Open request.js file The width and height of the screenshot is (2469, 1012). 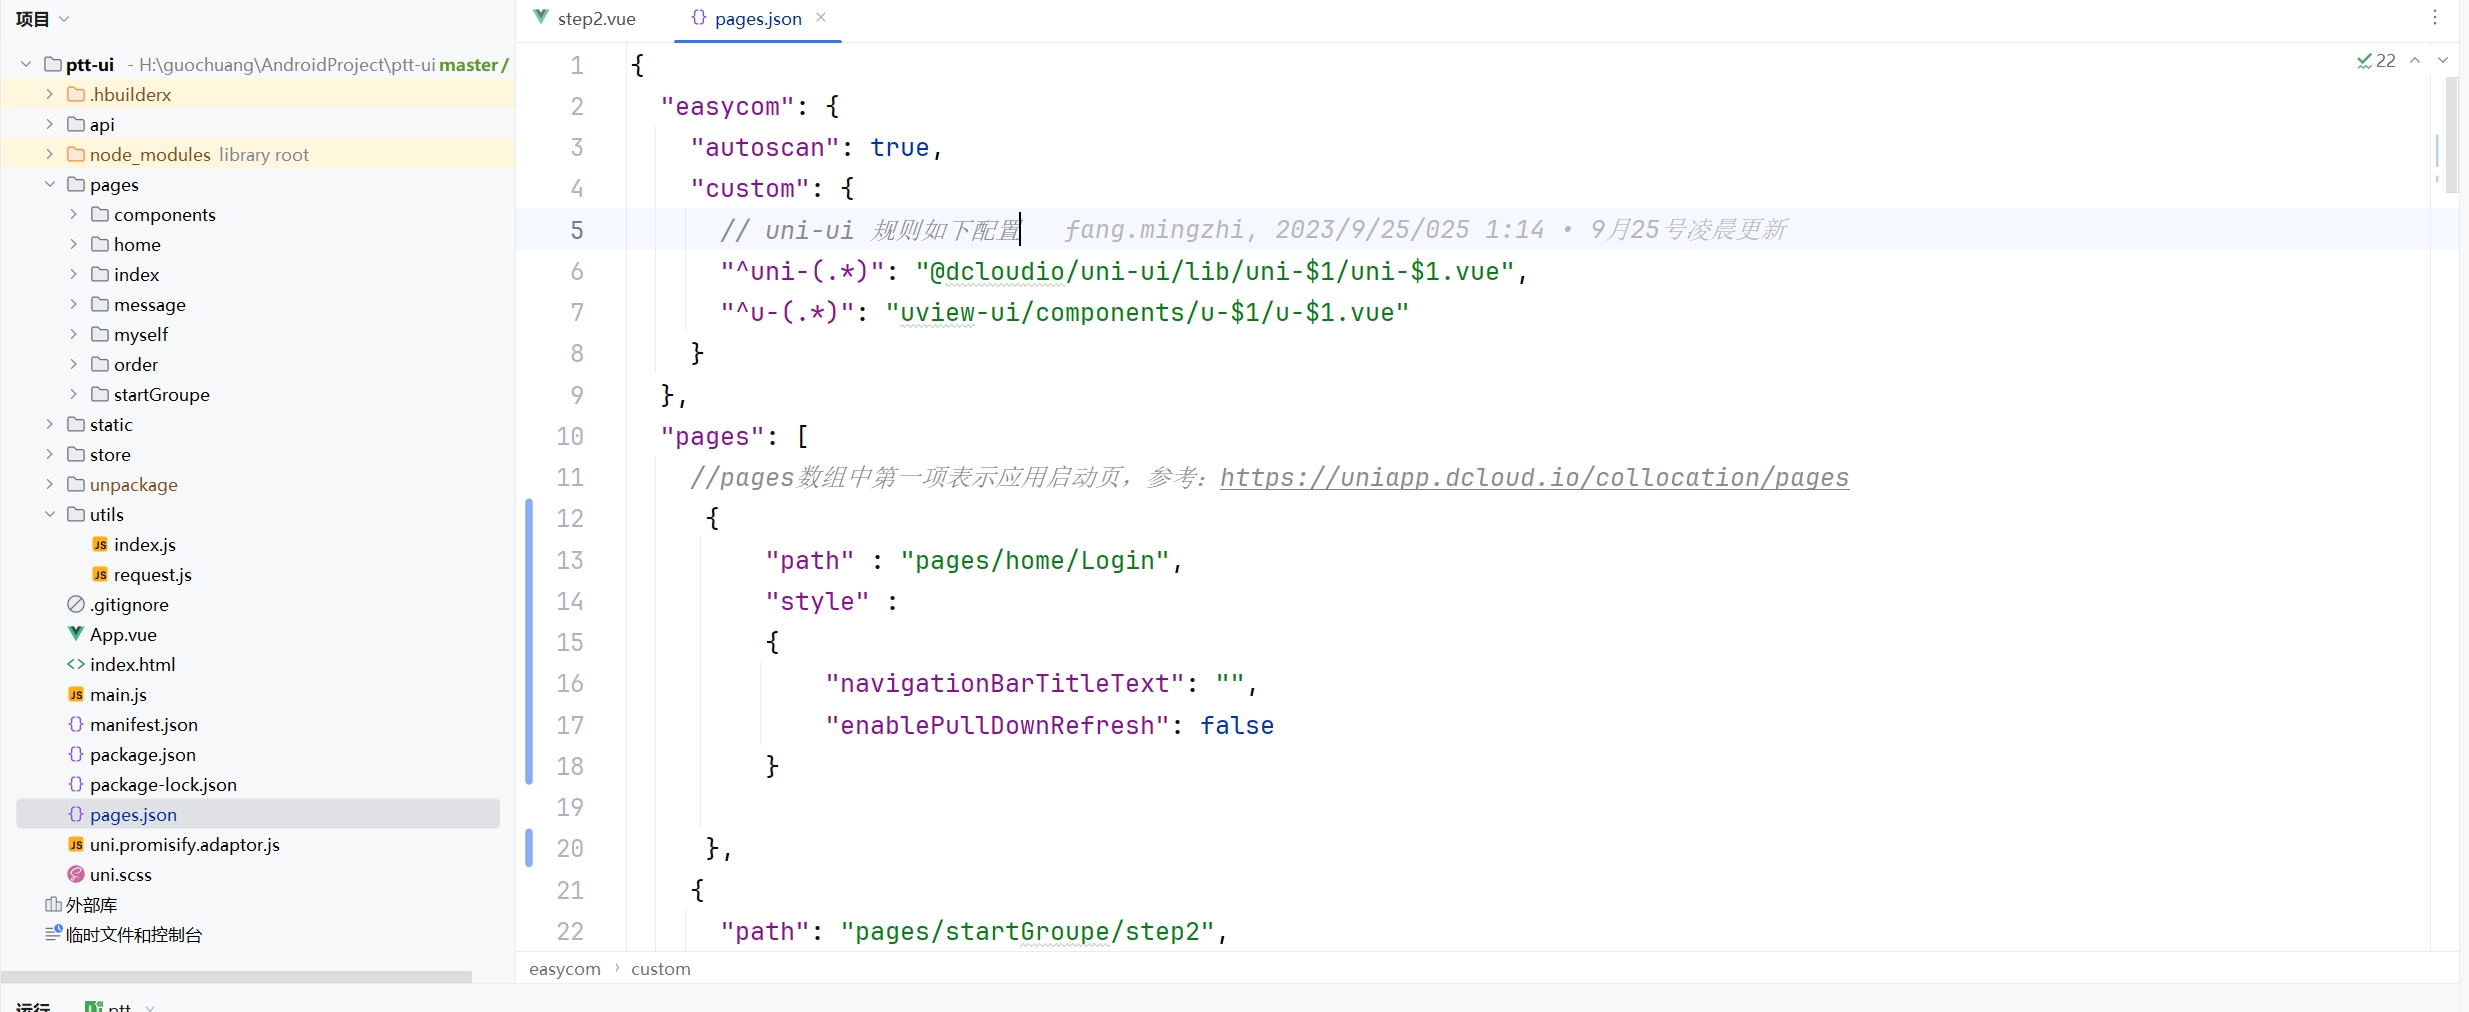pos(153,574)
